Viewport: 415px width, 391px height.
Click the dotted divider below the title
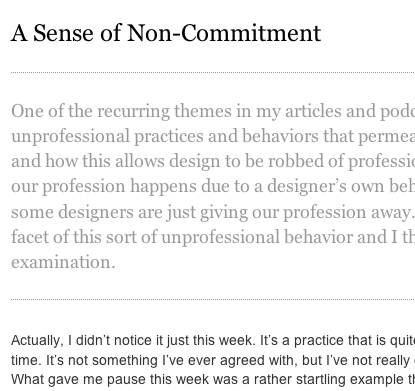[213, 72]
